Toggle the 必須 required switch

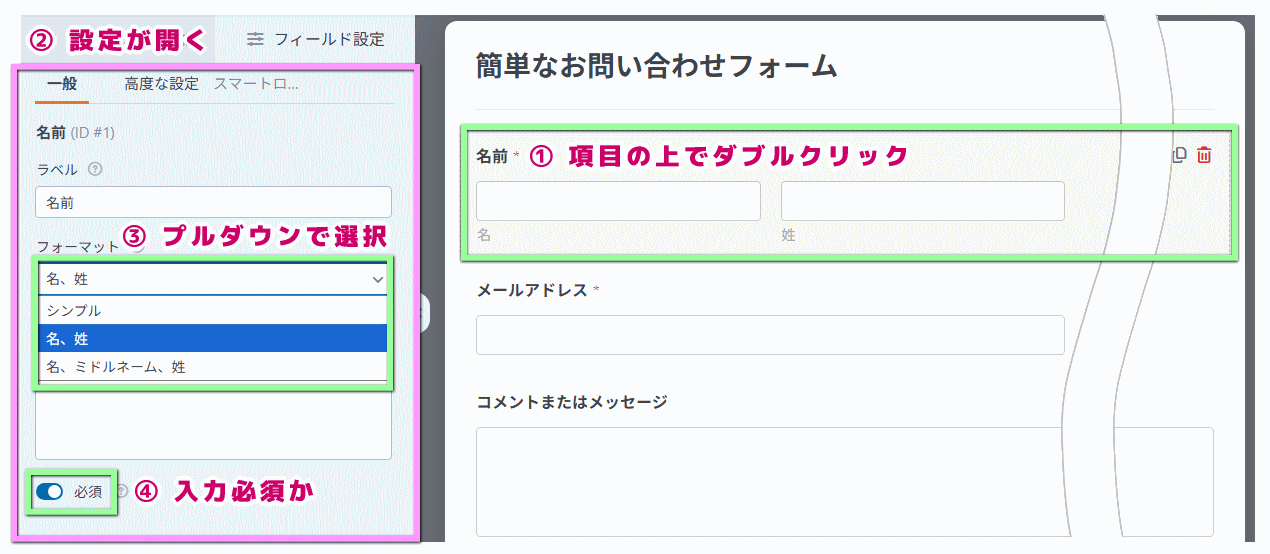pyautogui.click(x=49, y=491)
